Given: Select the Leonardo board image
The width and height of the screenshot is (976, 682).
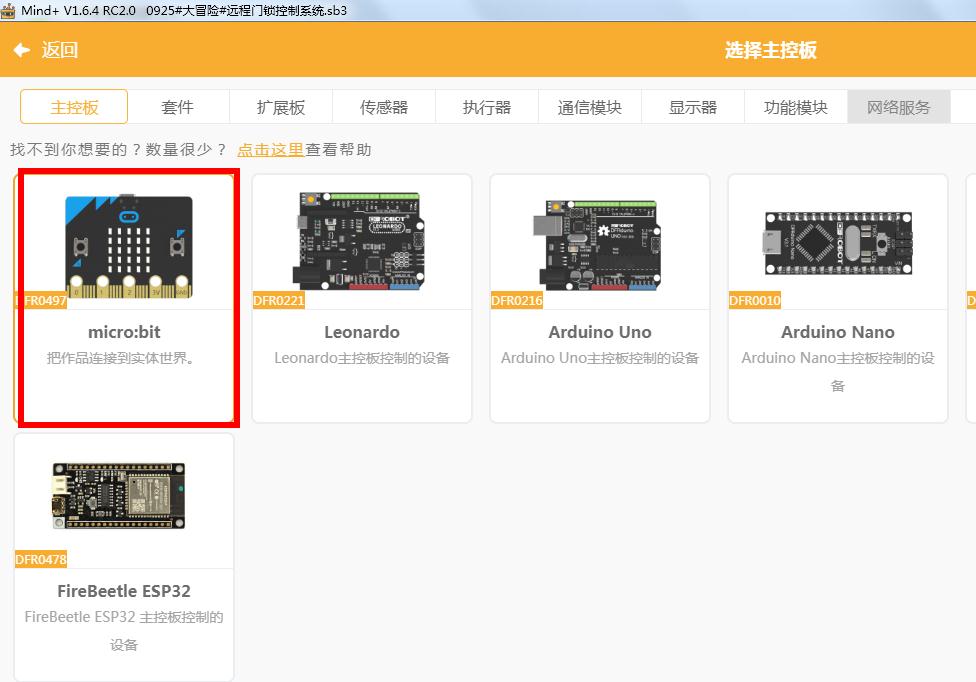Looking at the screenshot, I should pos(359,241).
